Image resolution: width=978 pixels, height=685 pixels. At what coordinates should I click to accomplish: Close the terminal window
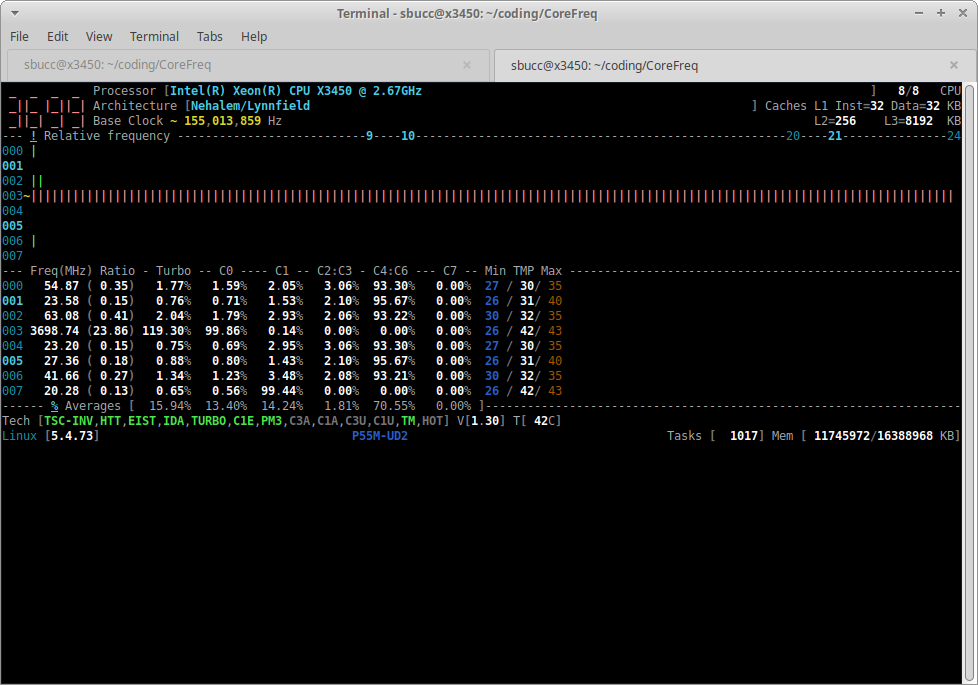[963, 13]
